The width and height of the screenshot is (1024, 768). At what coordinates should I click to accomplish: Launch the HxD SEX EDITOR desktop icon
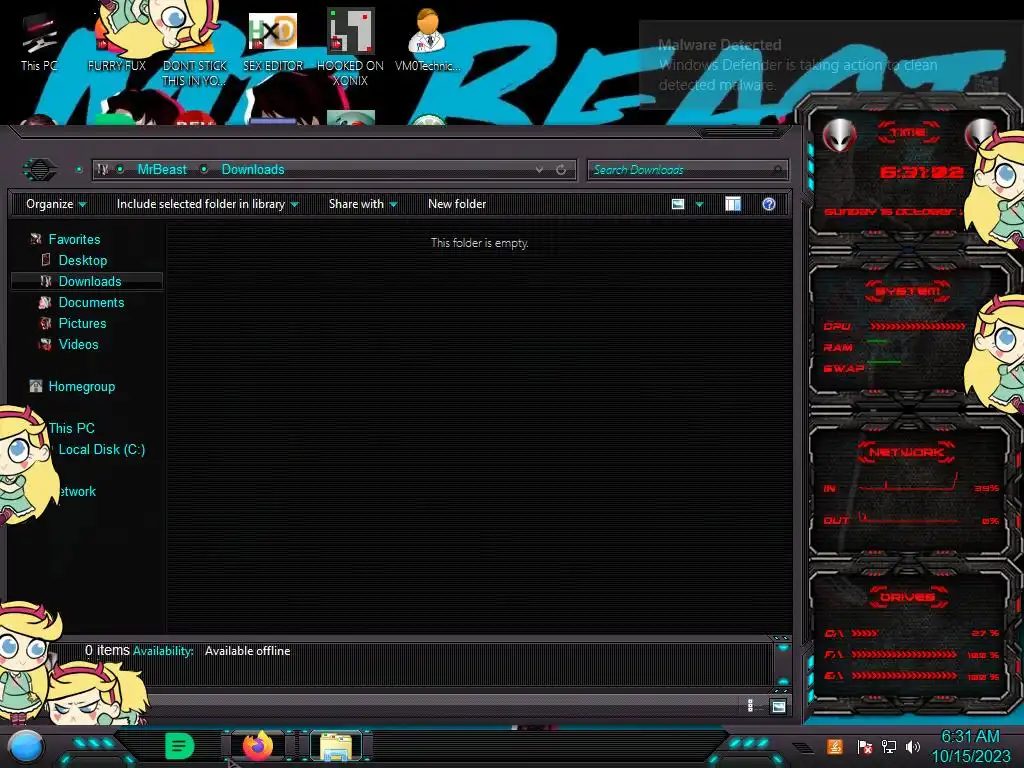click(273, 40)
